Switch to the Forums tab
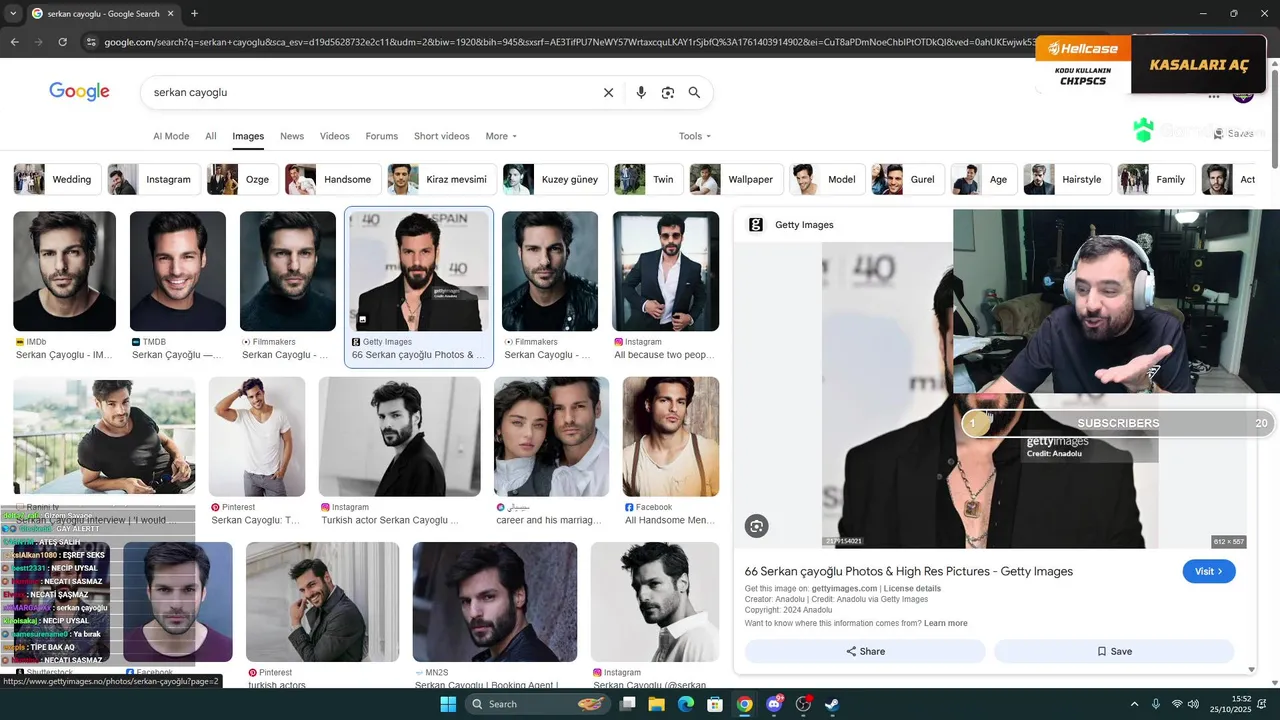 382,136
